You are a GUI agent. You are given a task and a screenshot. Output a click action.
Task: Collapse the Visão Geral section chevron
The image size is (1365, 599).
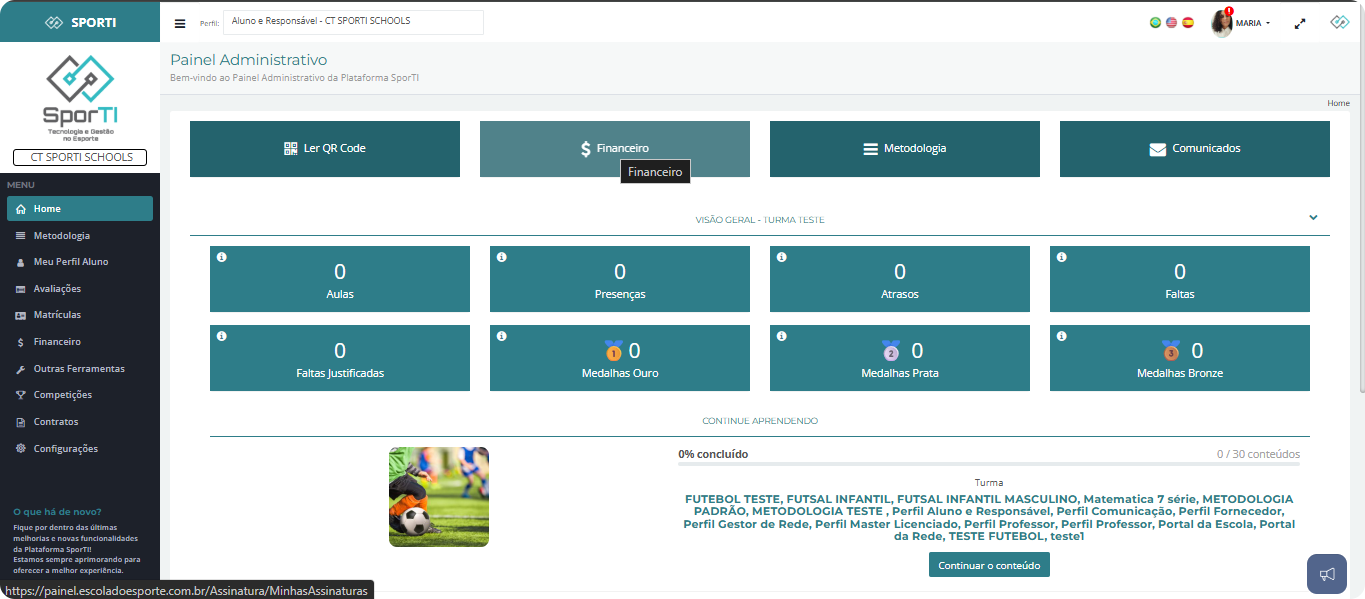(1313, 218)
